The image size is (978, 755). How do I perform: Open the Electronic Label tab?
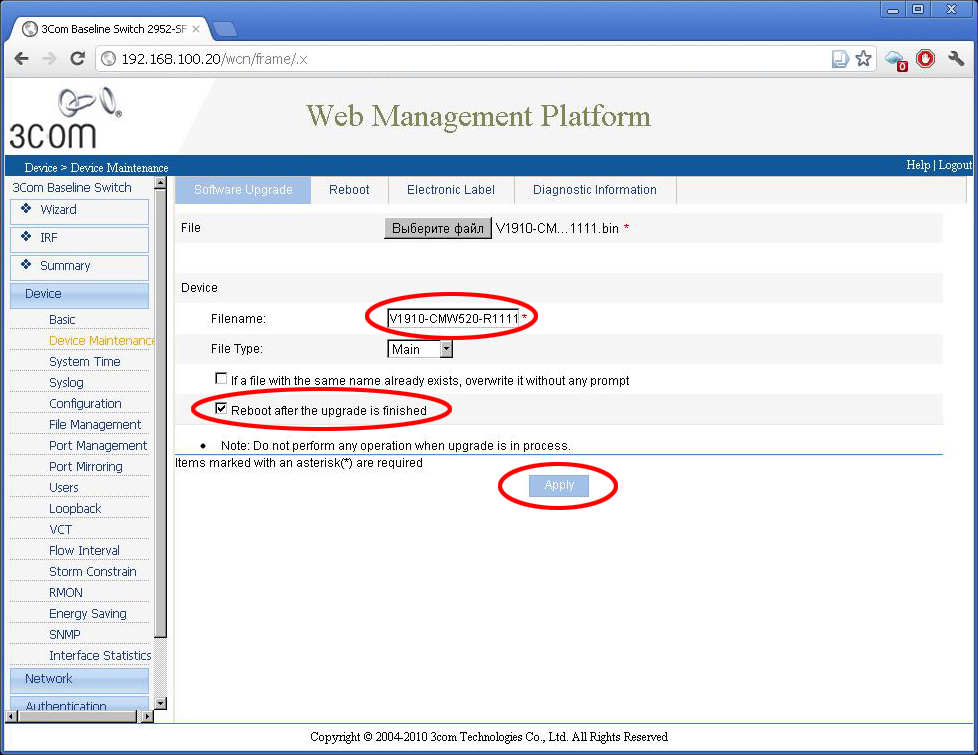[451, 190]
